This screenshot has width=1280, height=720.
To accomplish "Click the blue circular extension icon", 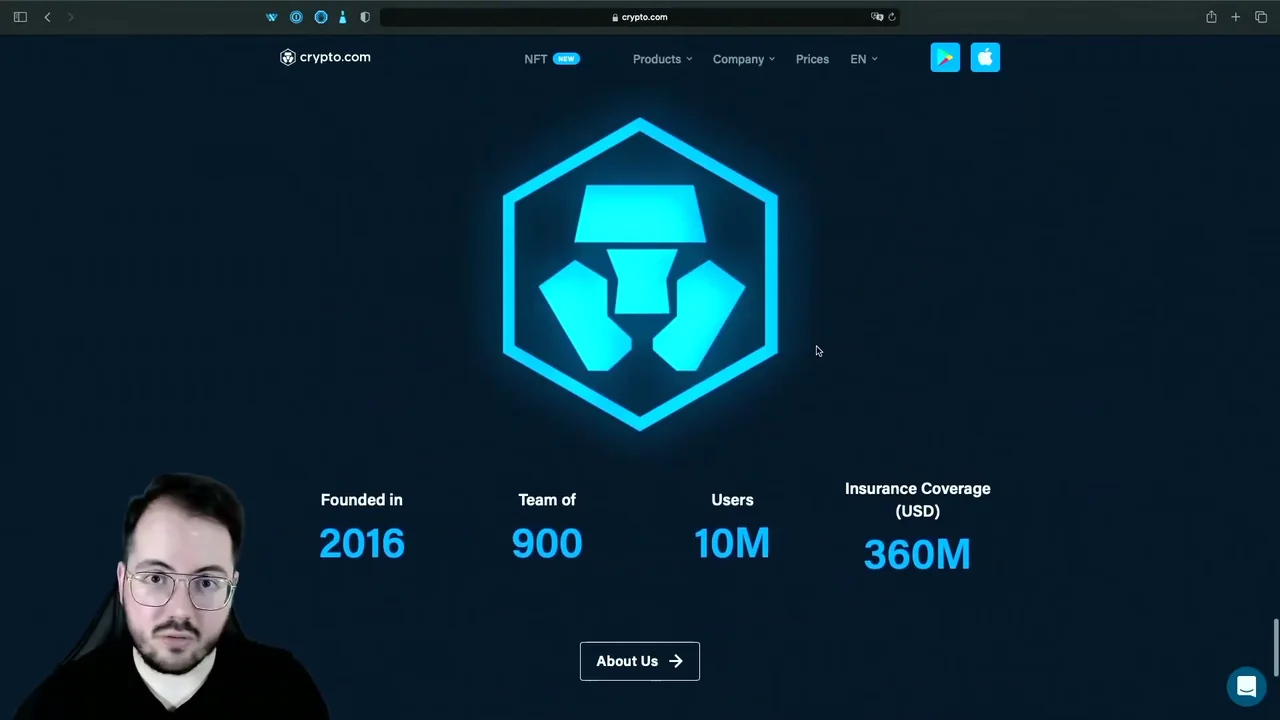I will pyautogui.click(x=321, y=17).
